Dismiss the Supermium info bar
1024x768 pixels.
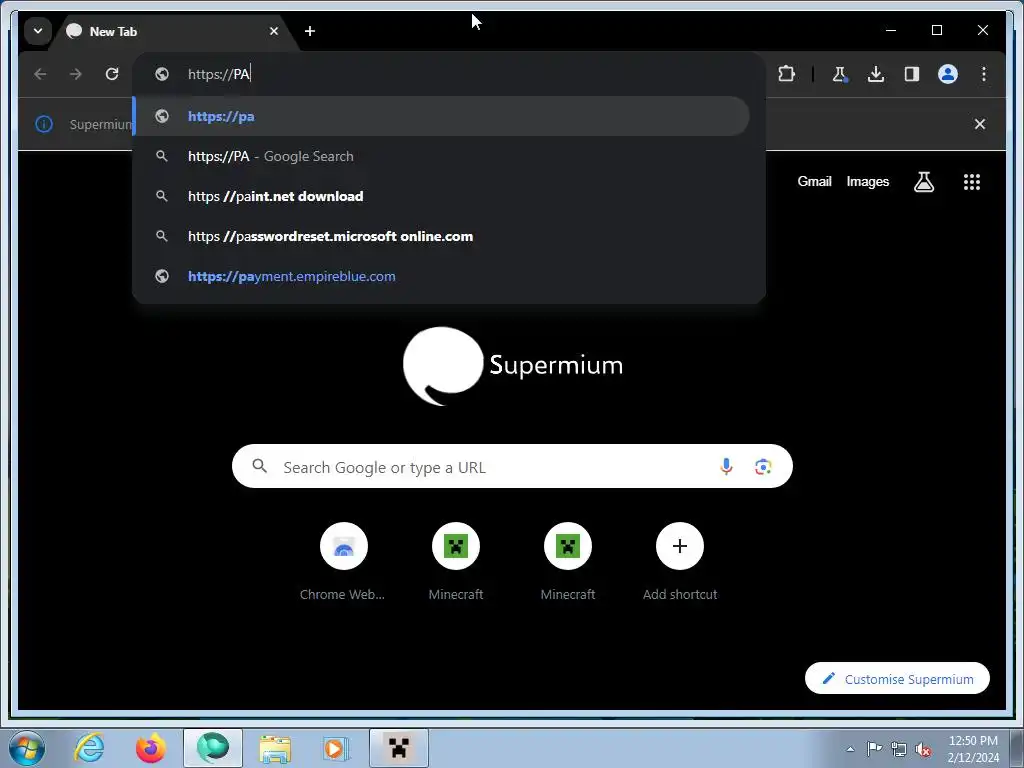click(980, 124)
